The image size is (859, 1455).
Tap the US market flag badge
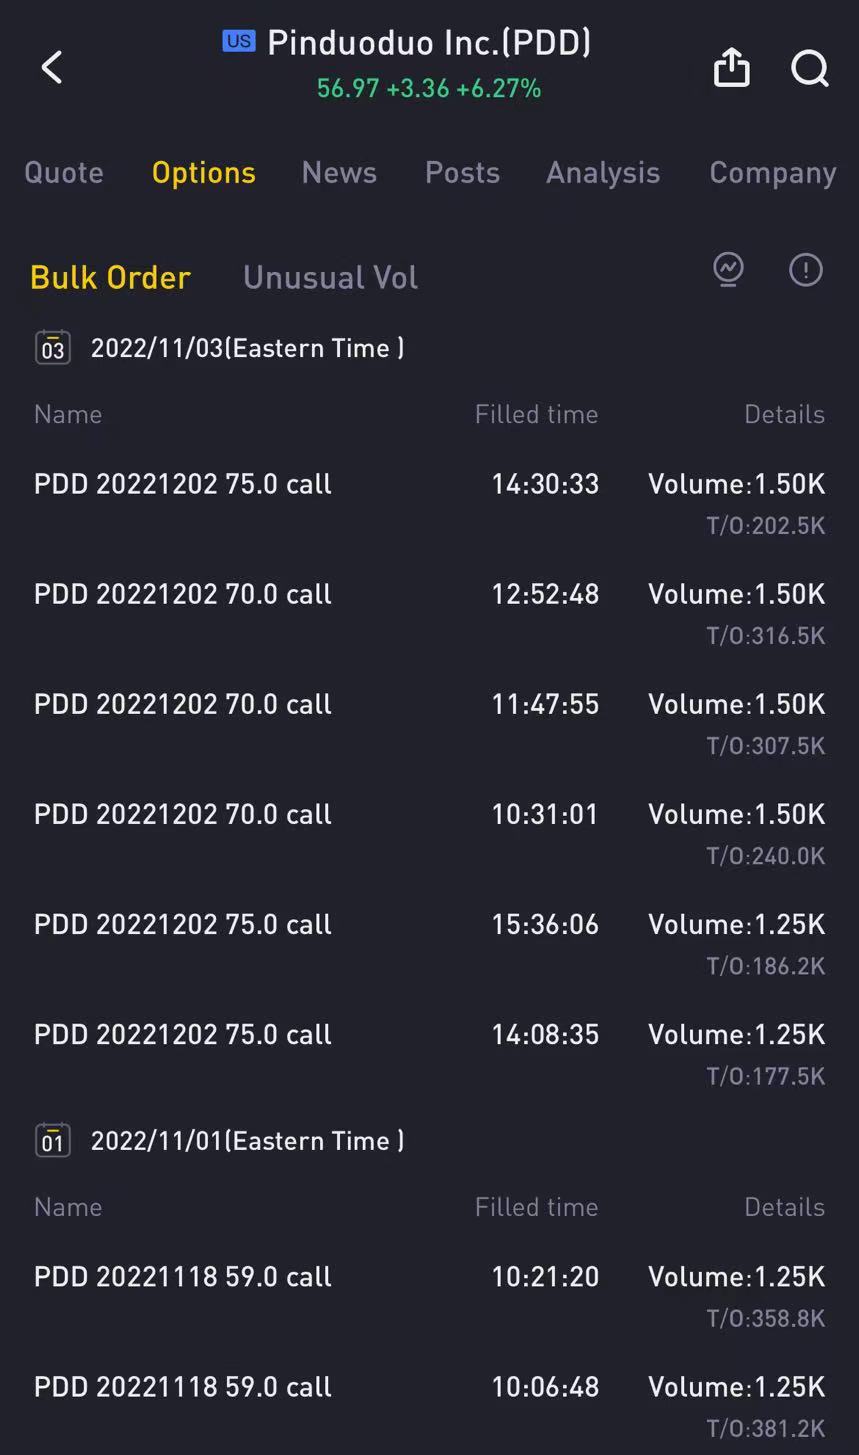pos(239,41)
